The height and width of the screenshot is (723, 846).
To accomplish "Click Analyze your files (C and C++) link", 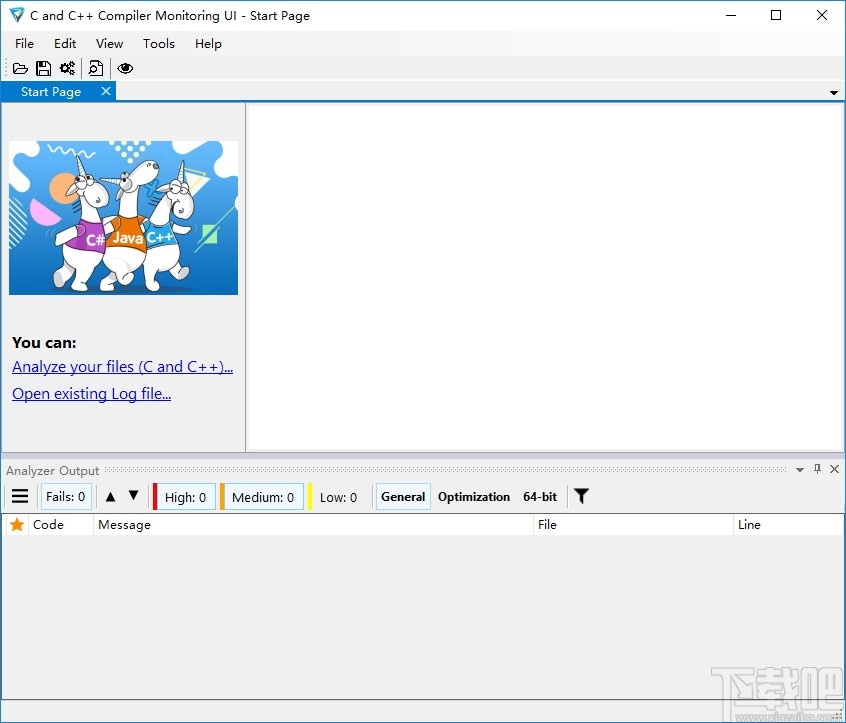I will (x=122, y=367).
